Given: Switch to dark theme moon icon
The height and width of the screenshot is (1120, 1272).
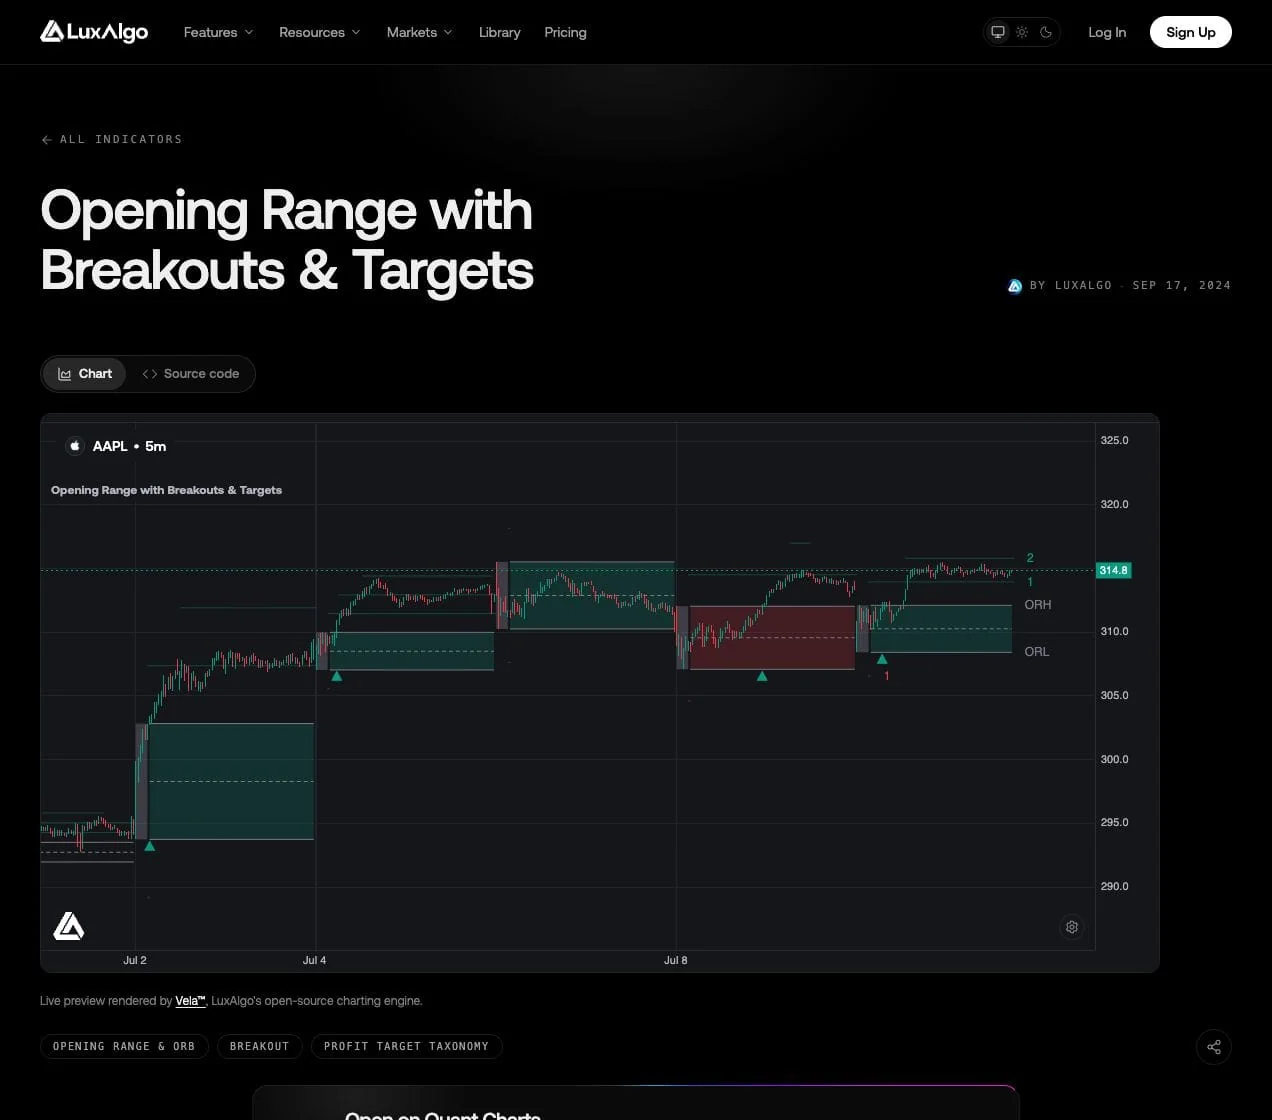Looking at the screenshot, I should point(1046,32).
